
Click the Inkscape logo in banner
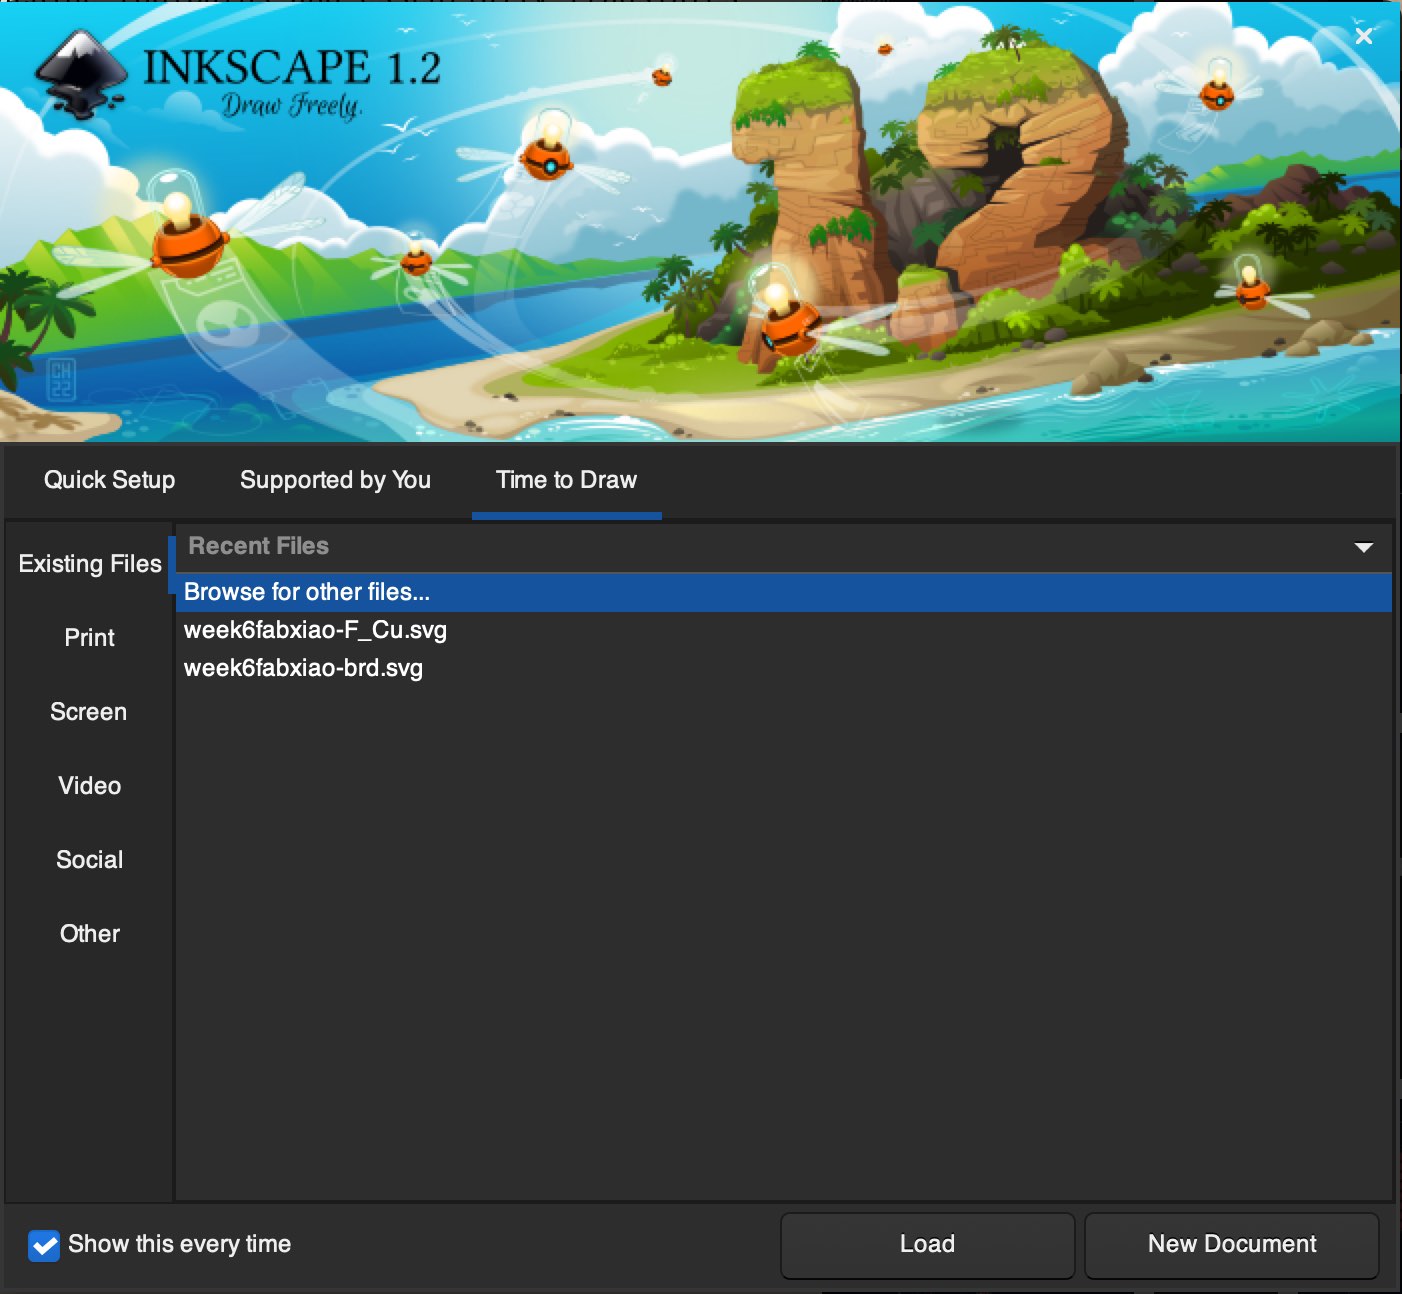pos(80,74)
